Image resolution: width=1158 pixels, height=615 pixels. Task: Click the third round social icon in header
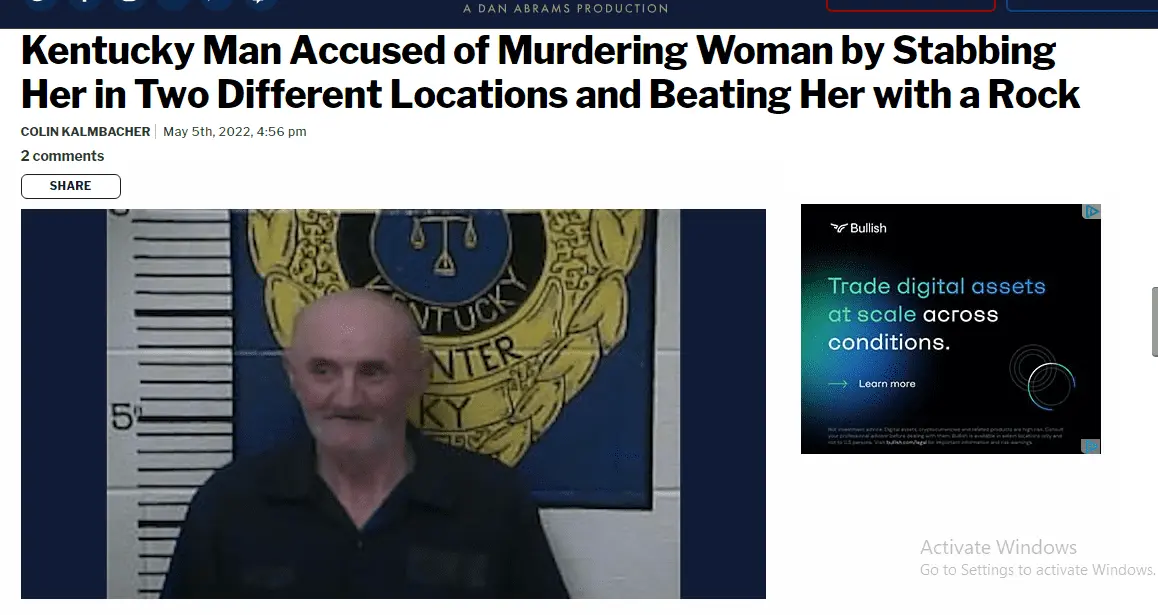click(x=129, y=2)
